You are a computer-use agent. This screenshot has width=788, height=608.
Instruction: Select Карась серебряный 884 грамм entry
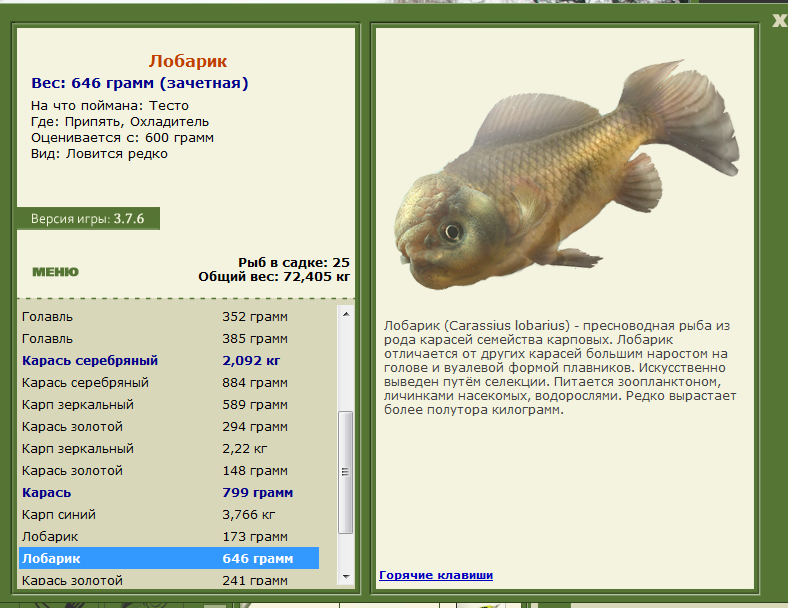169,383
